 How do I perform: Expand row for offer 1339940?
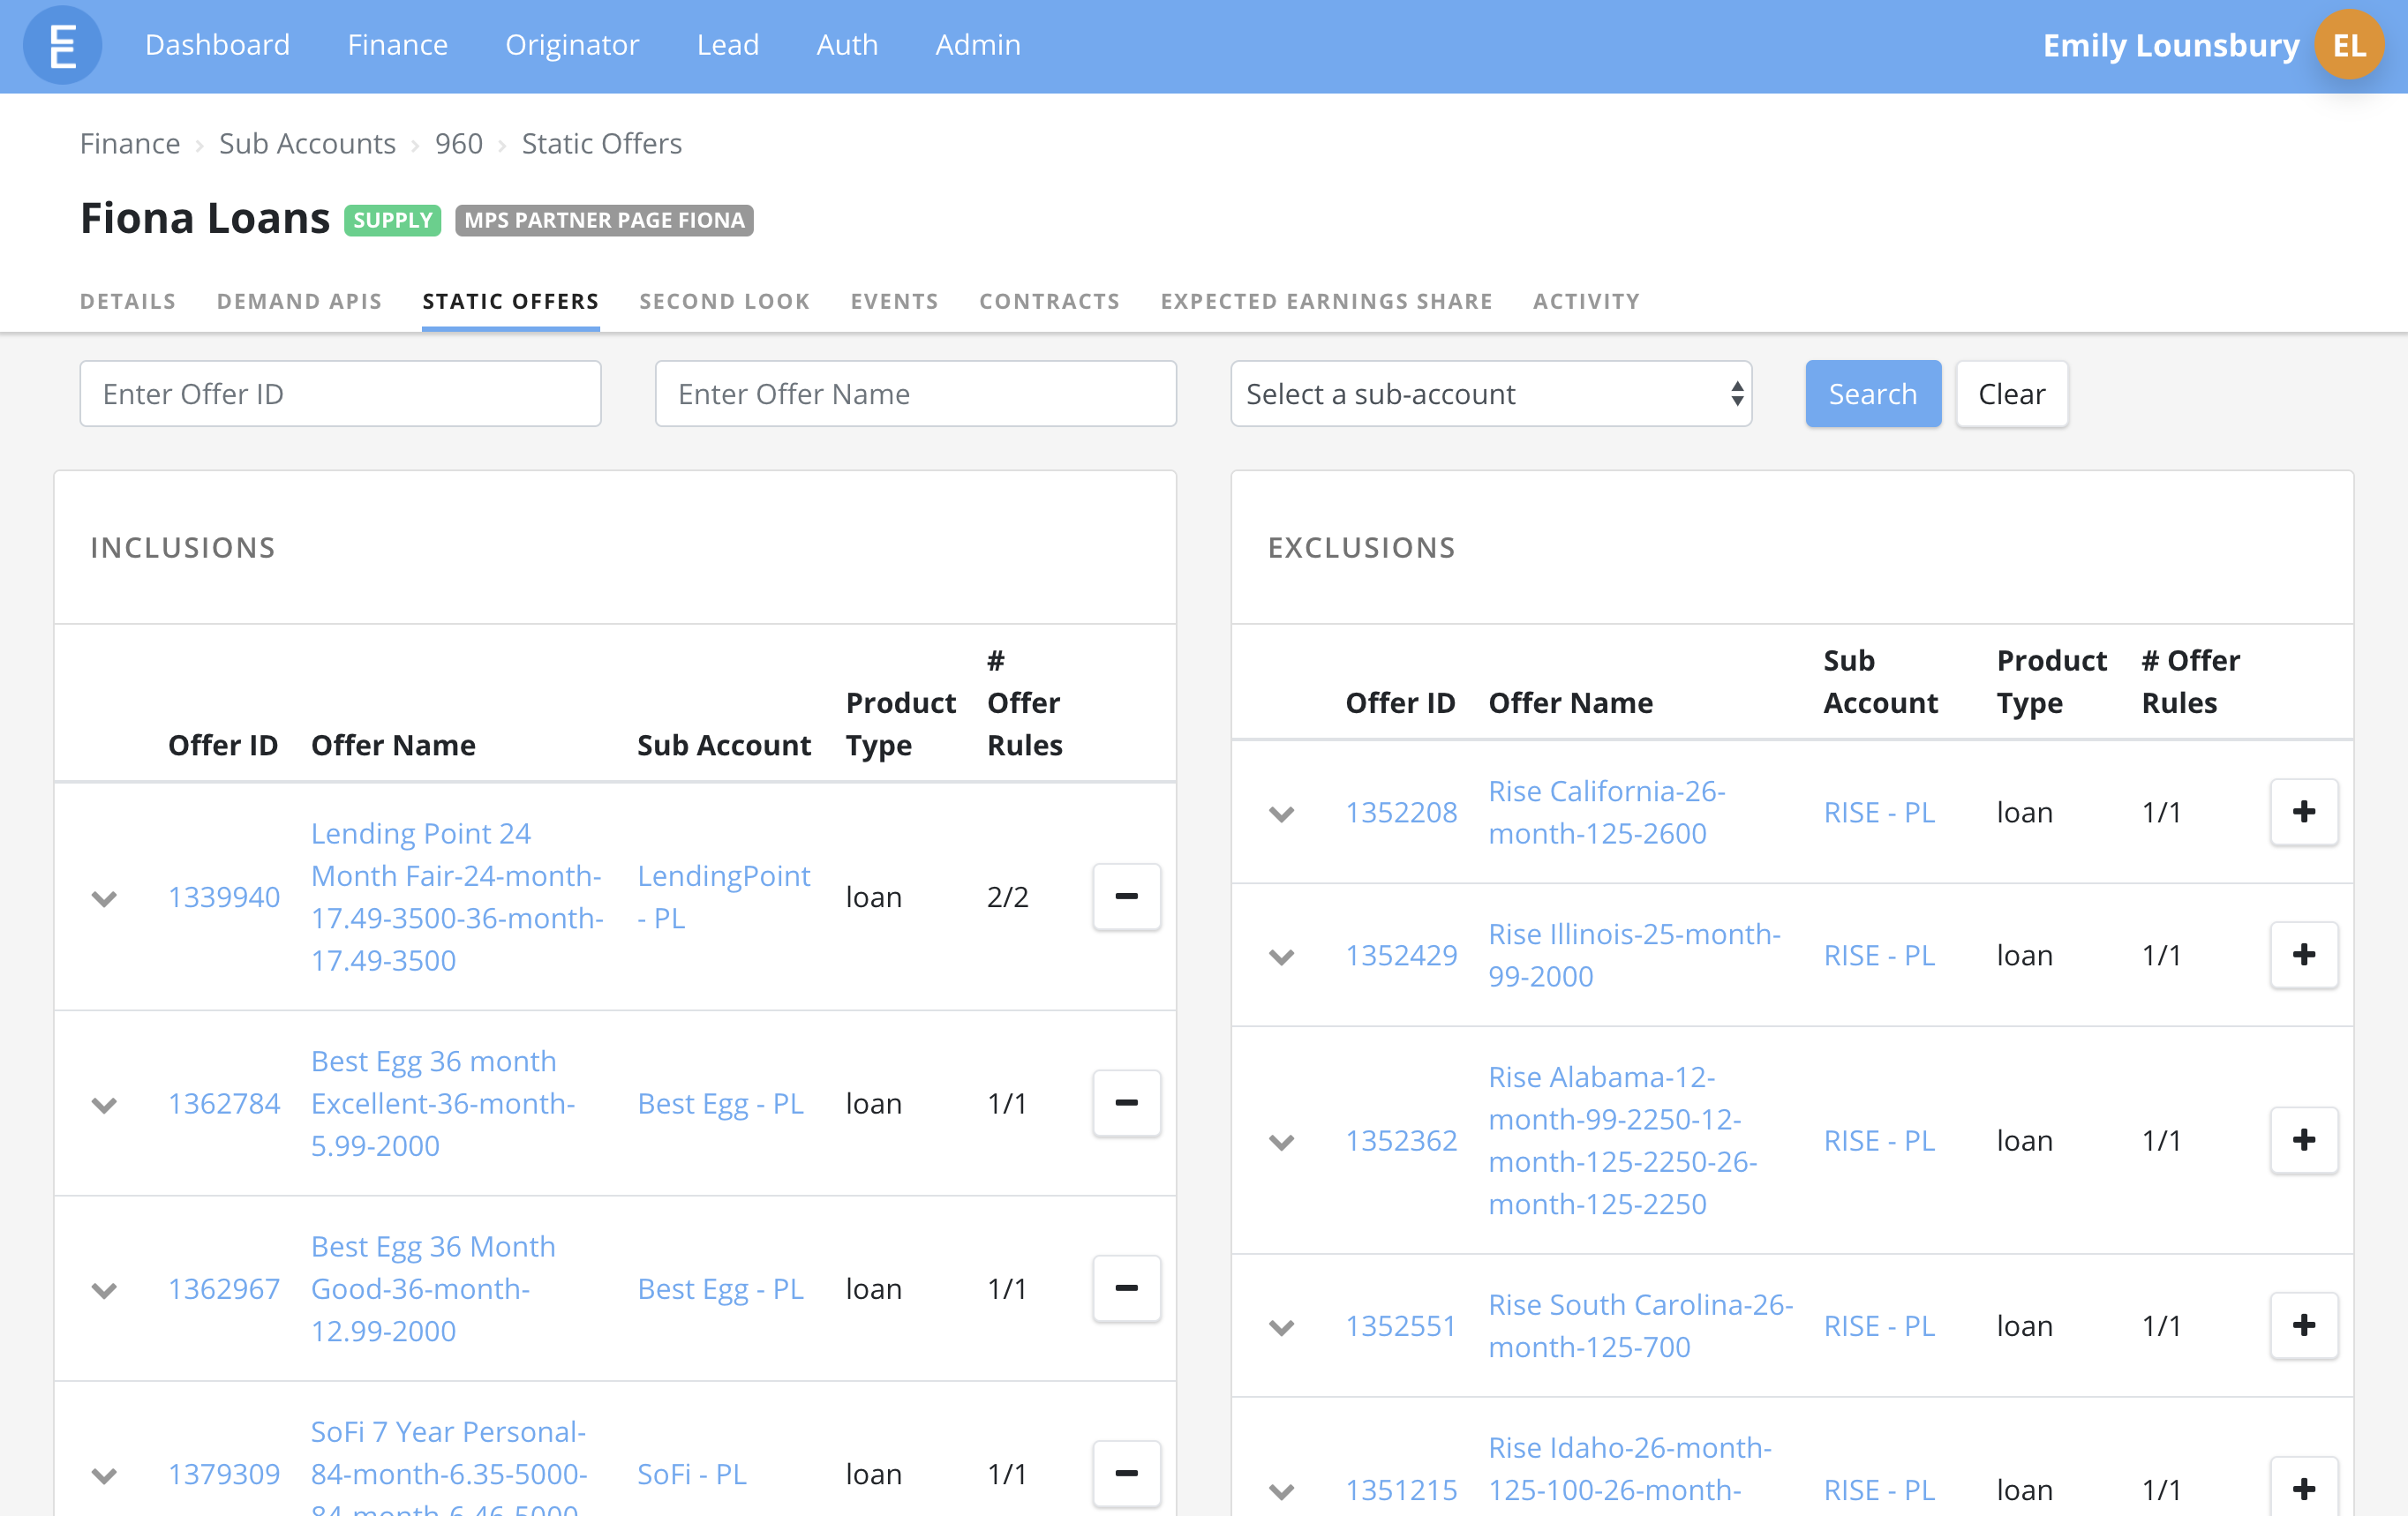click(x=104, y=898)
